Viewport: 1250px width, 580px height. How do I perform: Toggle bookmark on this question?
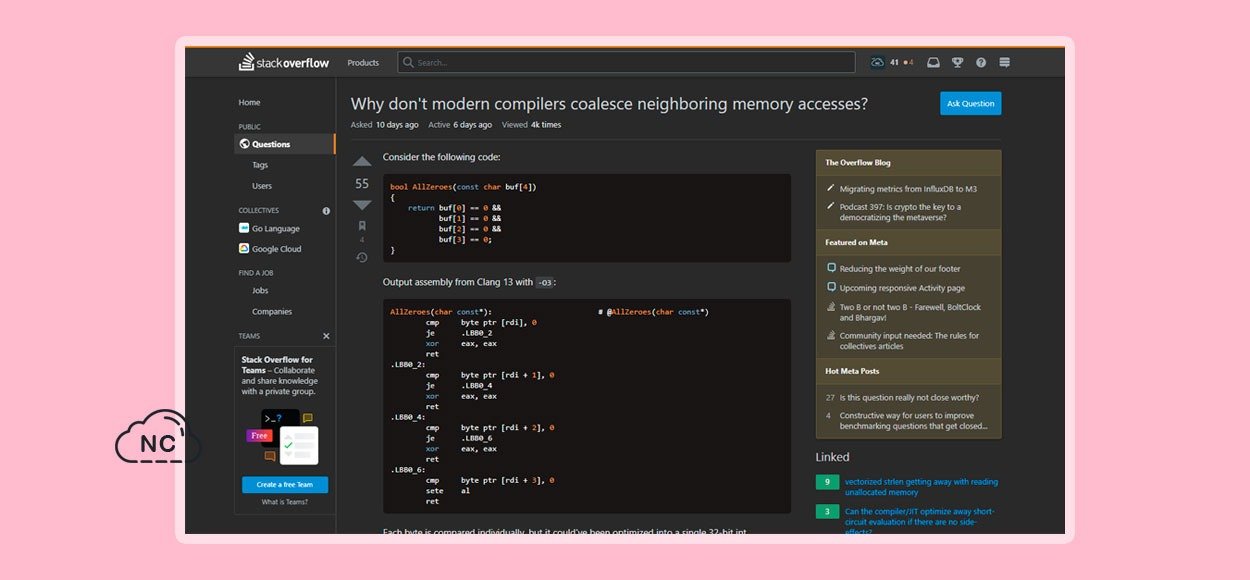tap(362, 226)
